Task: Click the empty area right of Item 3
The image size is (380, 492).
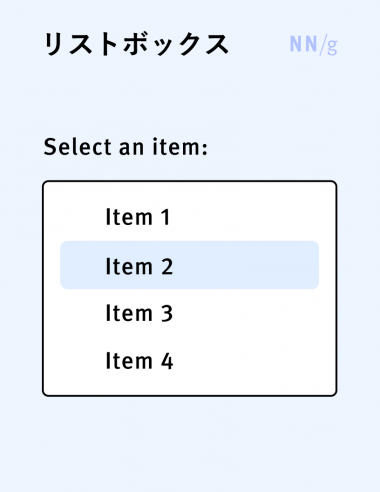Action: tap(246, 313)
